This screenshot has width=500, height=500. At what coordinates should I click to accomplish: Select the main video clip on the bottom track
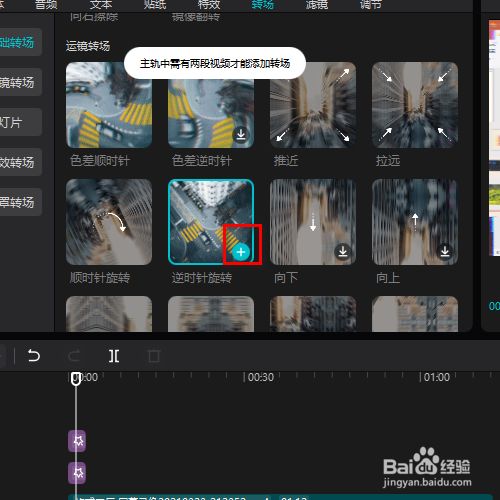click(x=280, y=497)
